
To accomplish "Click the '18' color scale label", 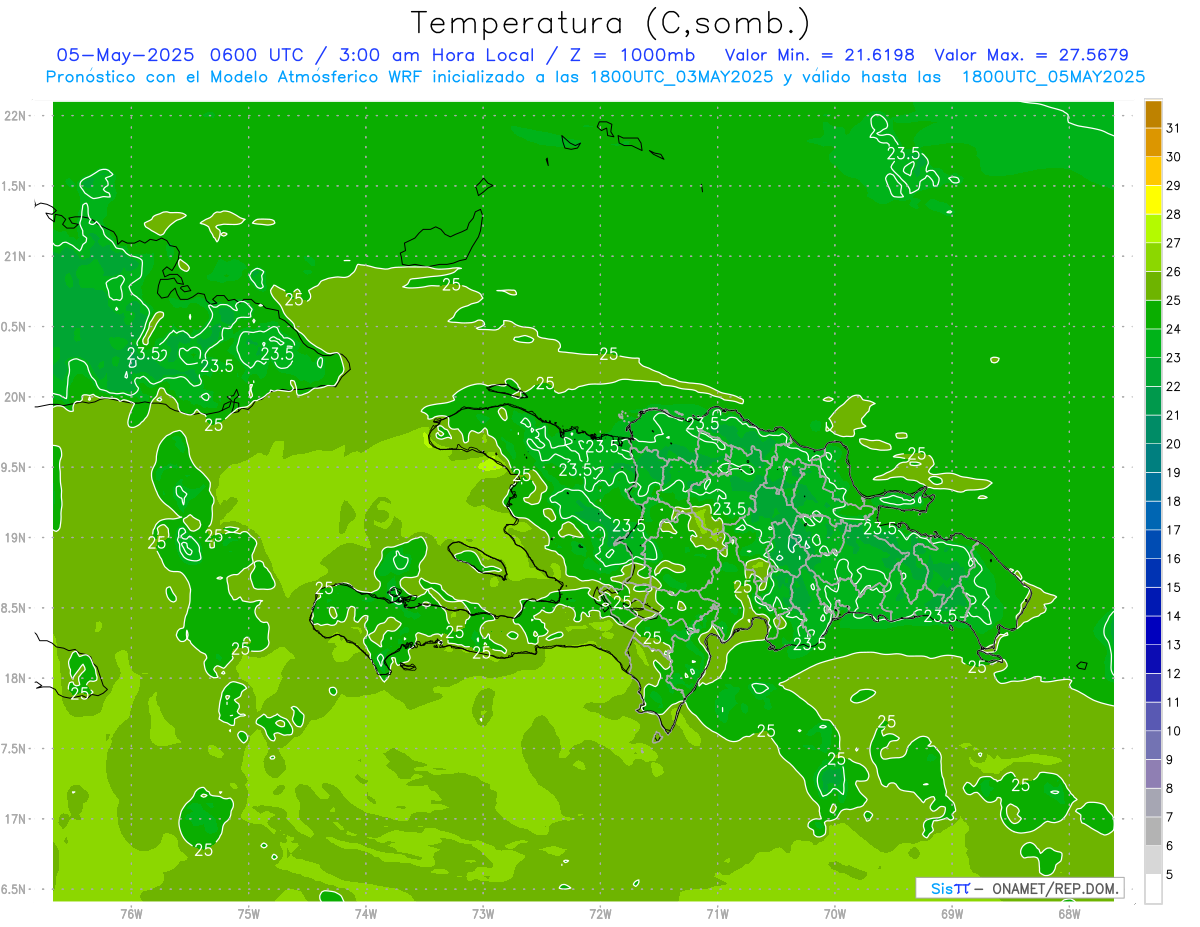I will (x=1174, y=501).
